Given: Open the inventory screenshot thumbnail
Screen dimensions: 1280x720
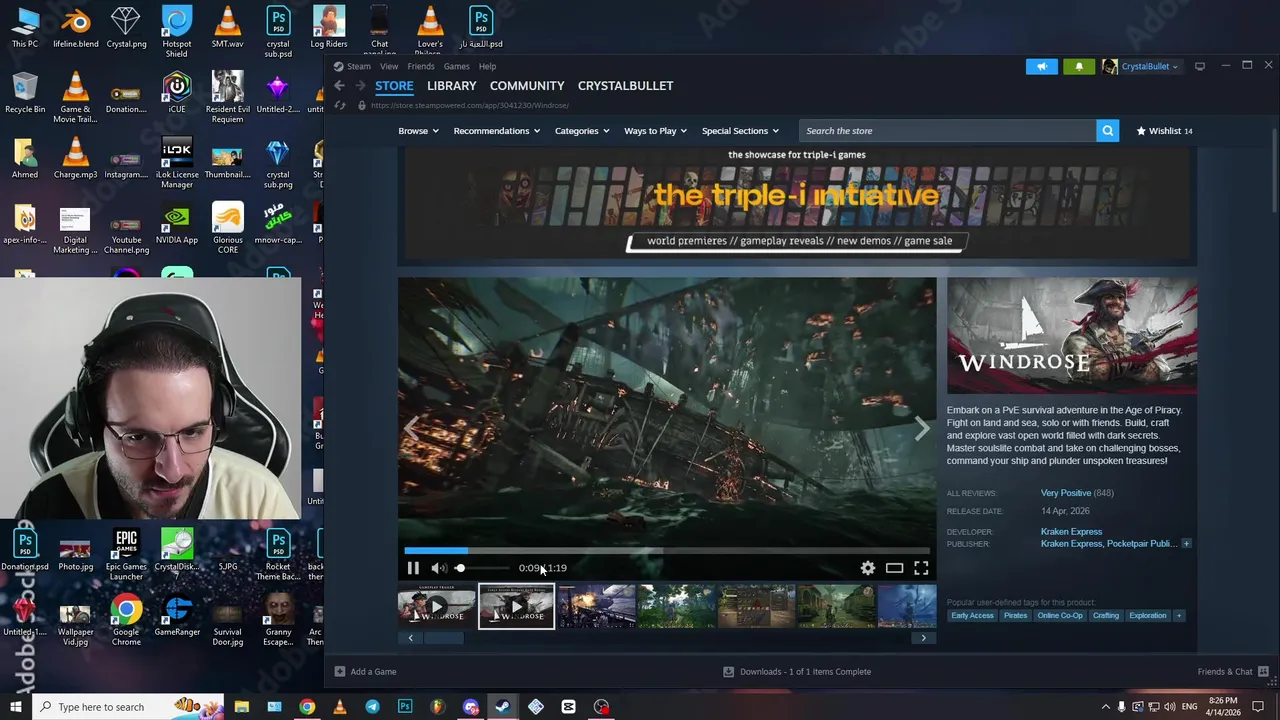Looking at the screenshot, I should [756, 607].
